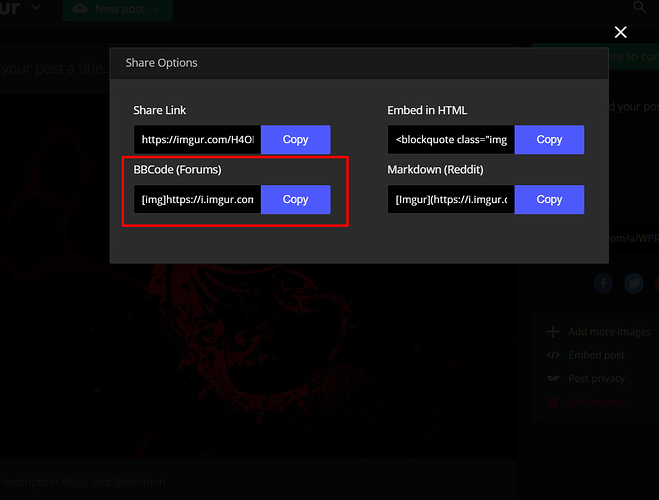Click the Markdown (Reddit) label
The width and height of the screenshot is (659, 500).
[435, 170]
